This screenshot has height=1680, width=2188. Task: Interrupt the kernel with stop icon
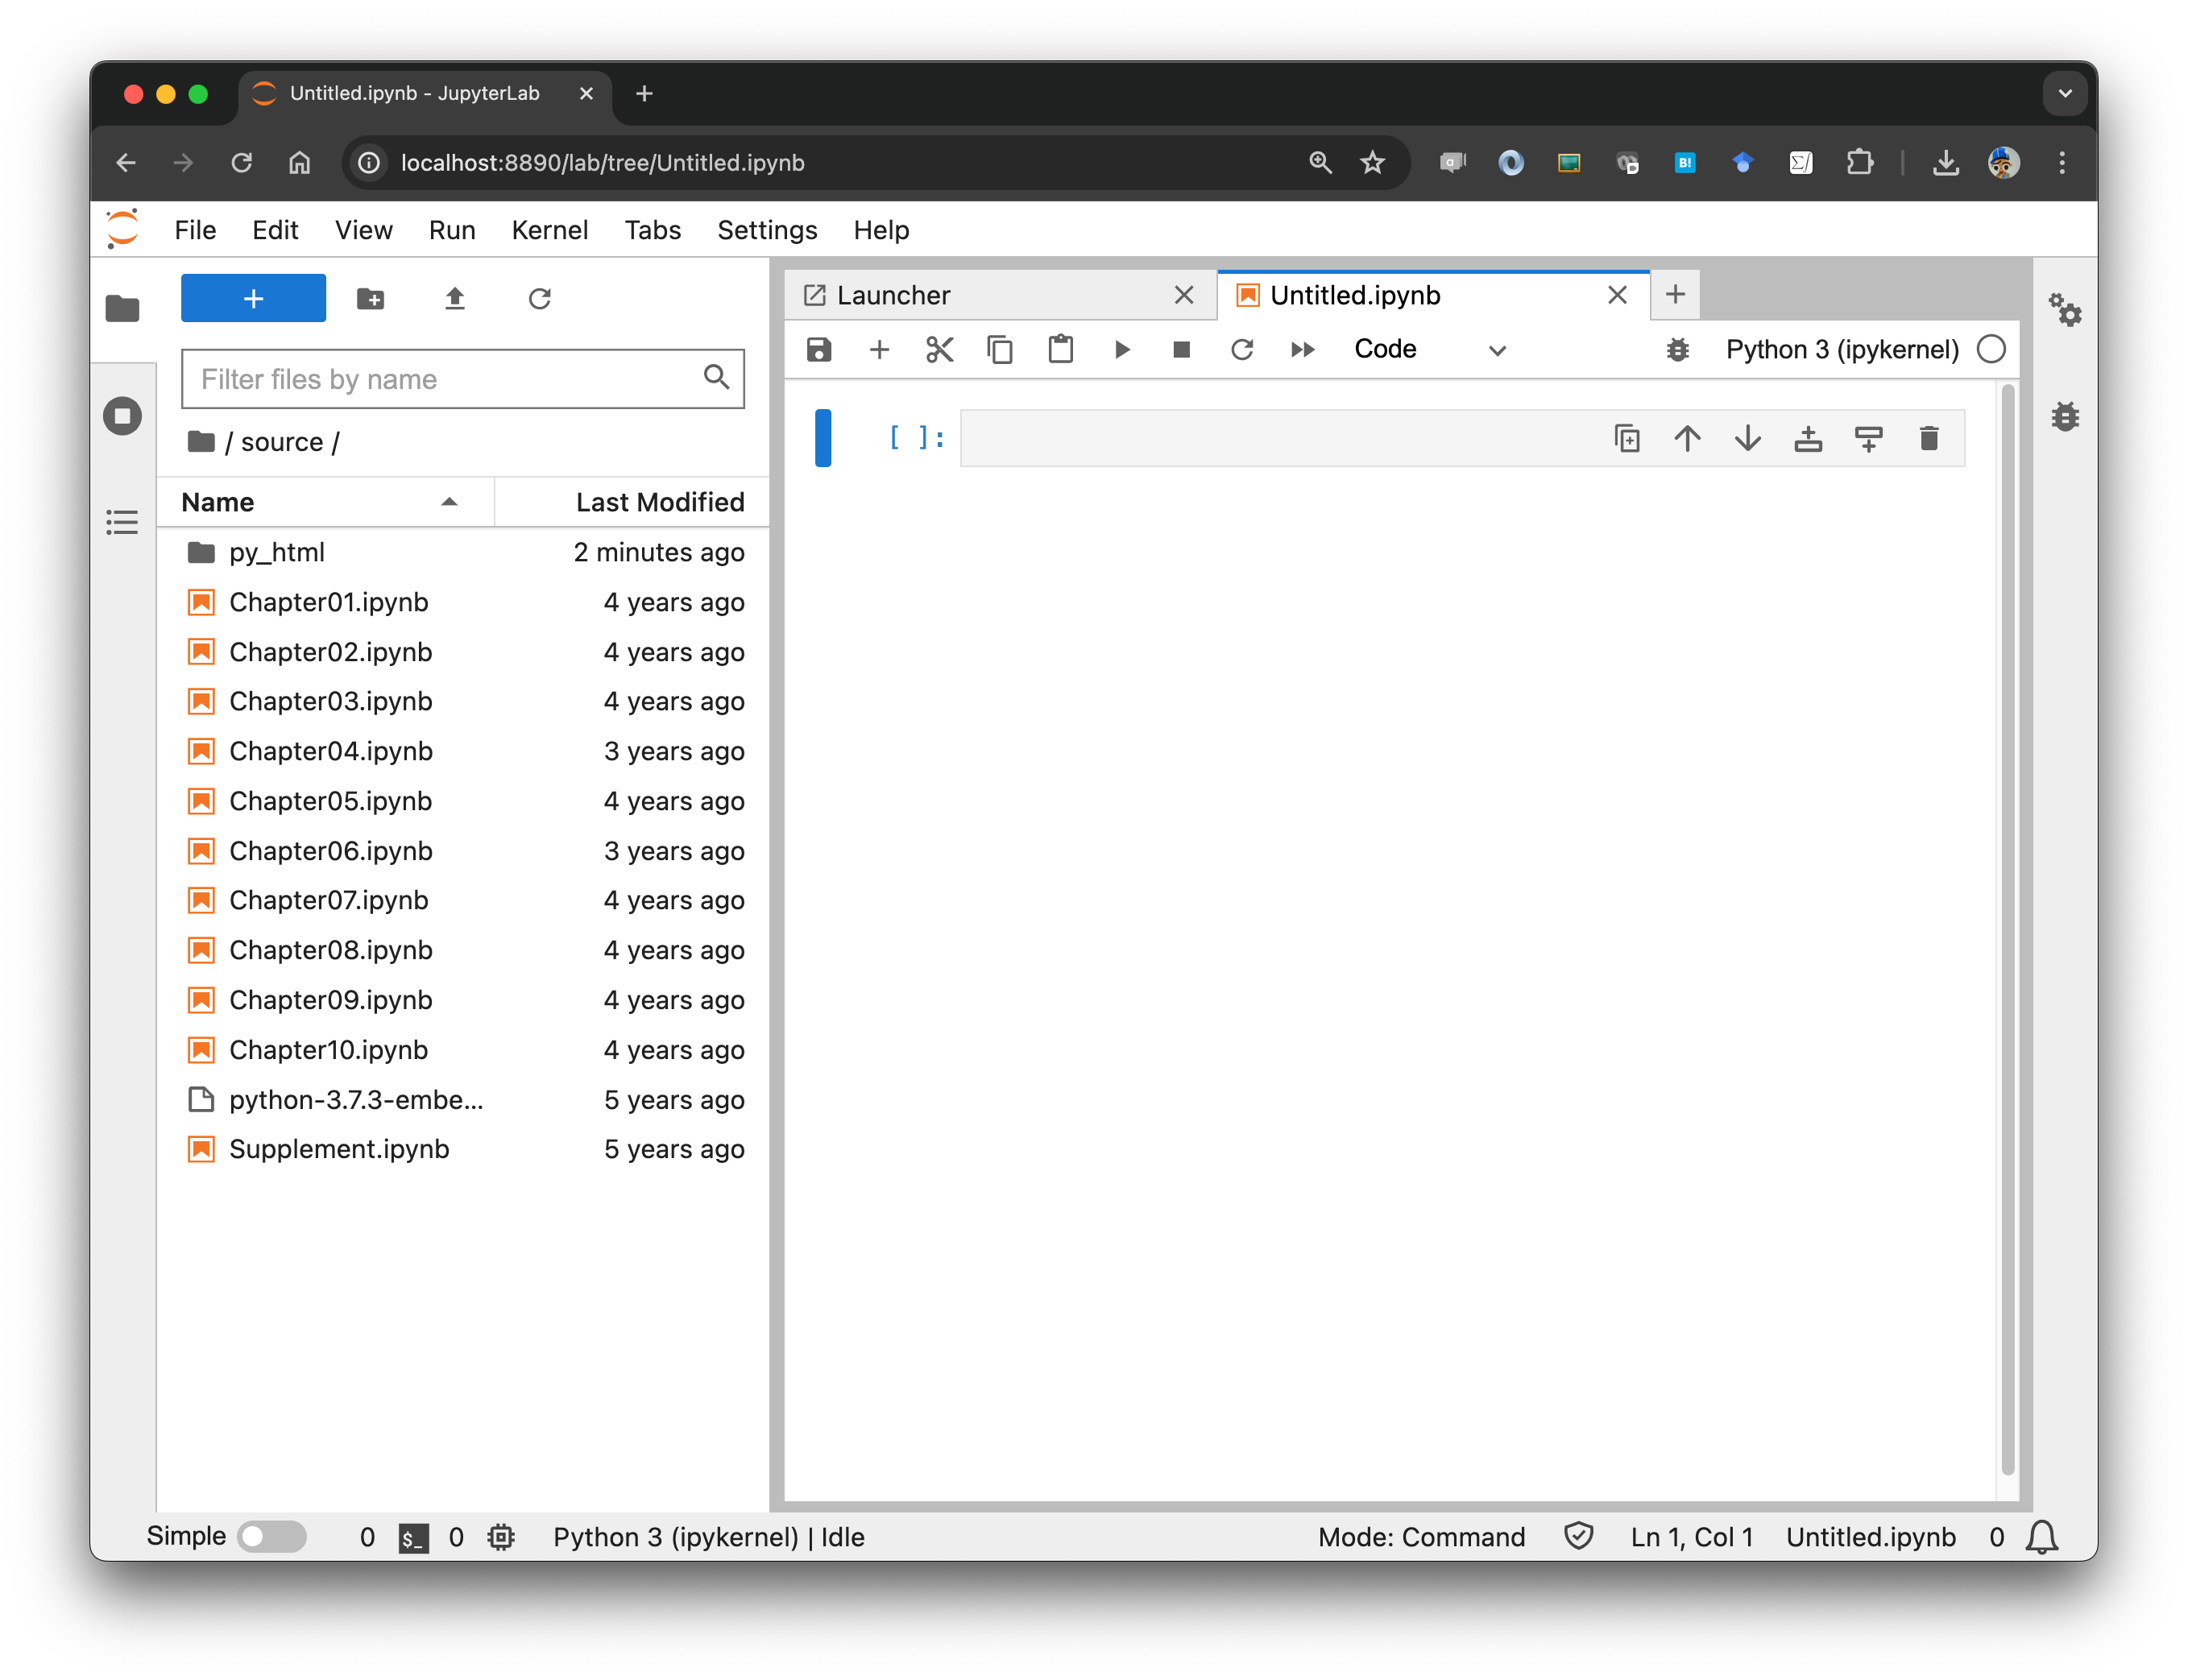pyautogui.click(x=1181, y=350)
